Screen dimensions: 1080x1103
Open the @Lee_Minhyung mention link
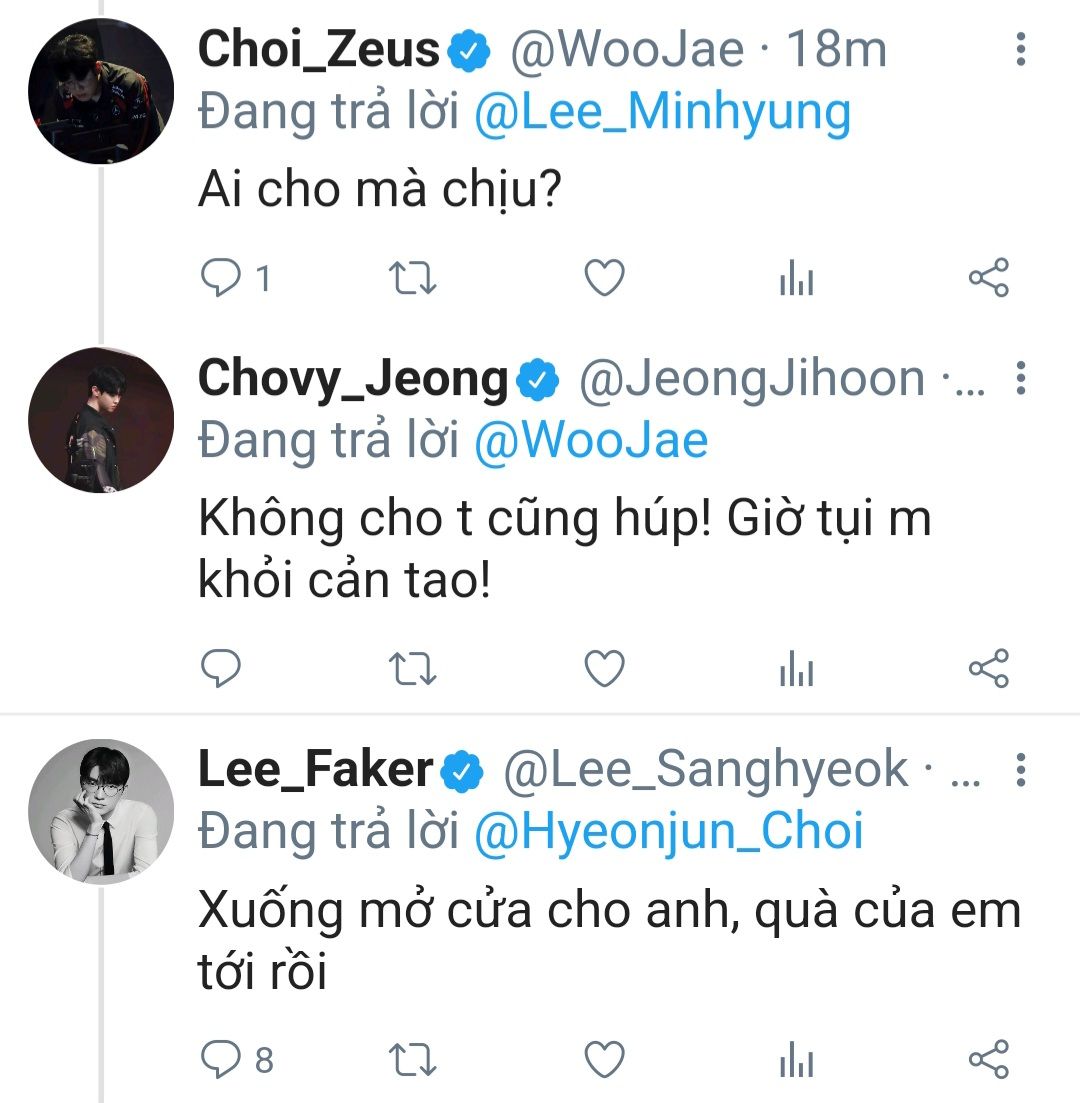662,113
